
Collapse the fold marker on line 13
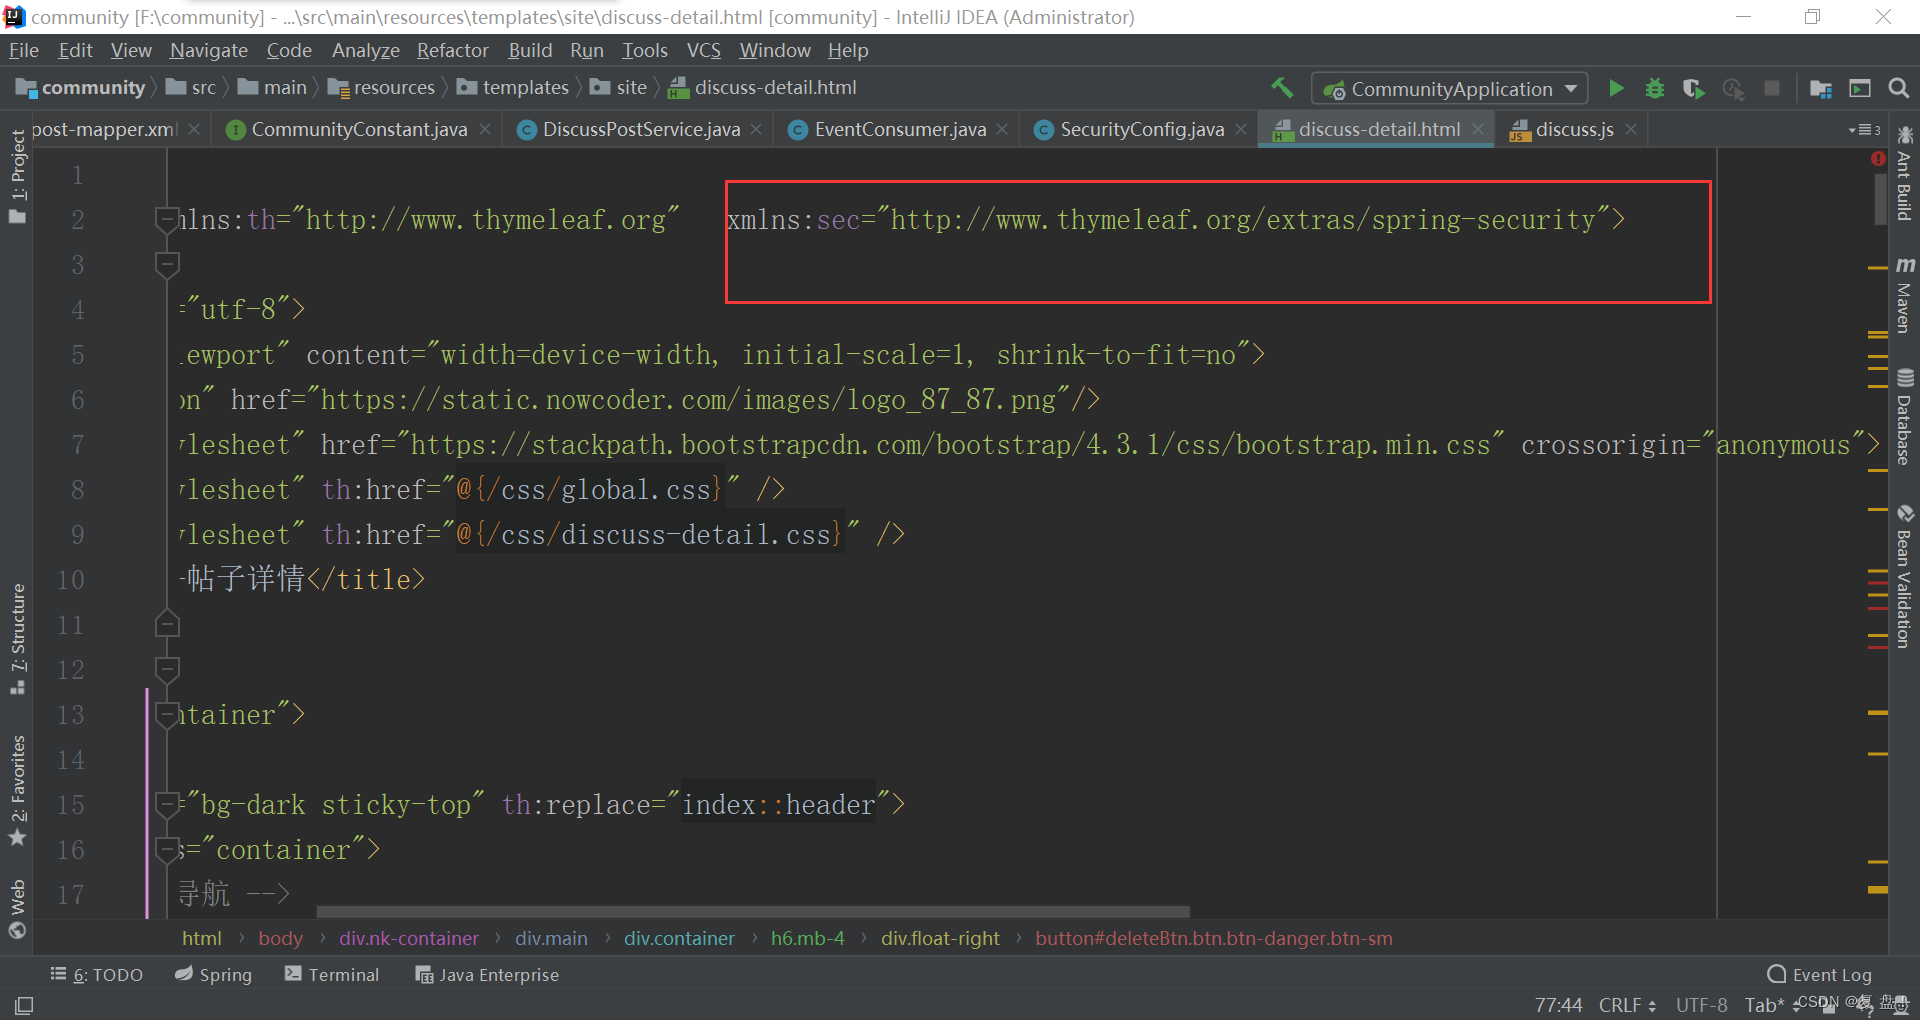pos(167,714)
